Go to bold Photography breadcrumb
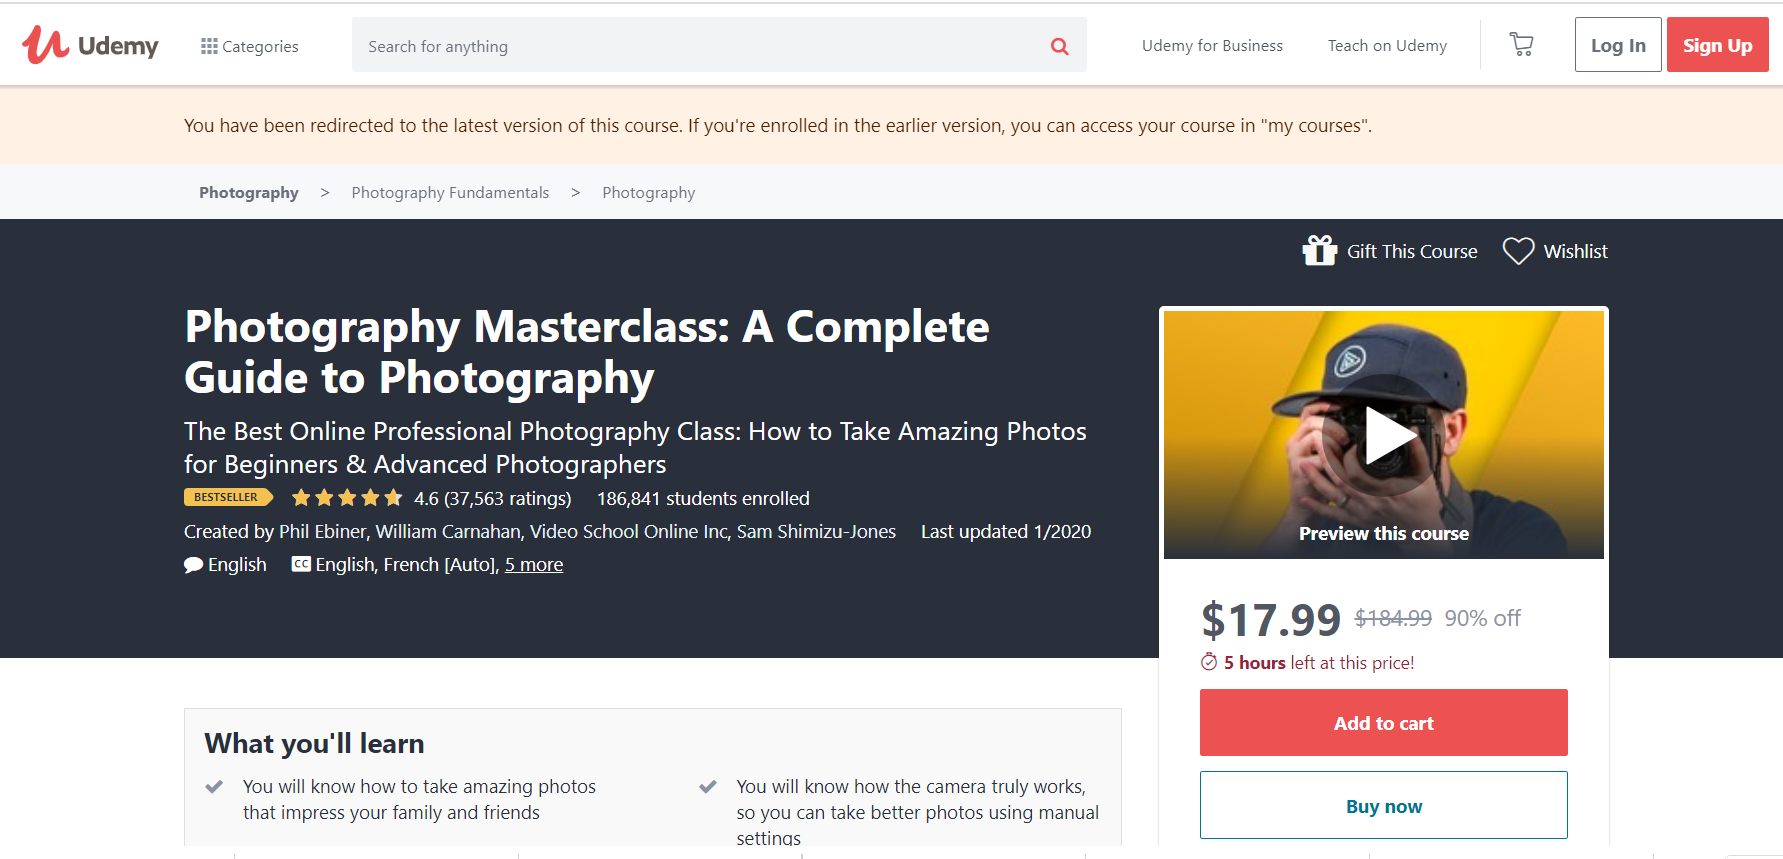 249,192
